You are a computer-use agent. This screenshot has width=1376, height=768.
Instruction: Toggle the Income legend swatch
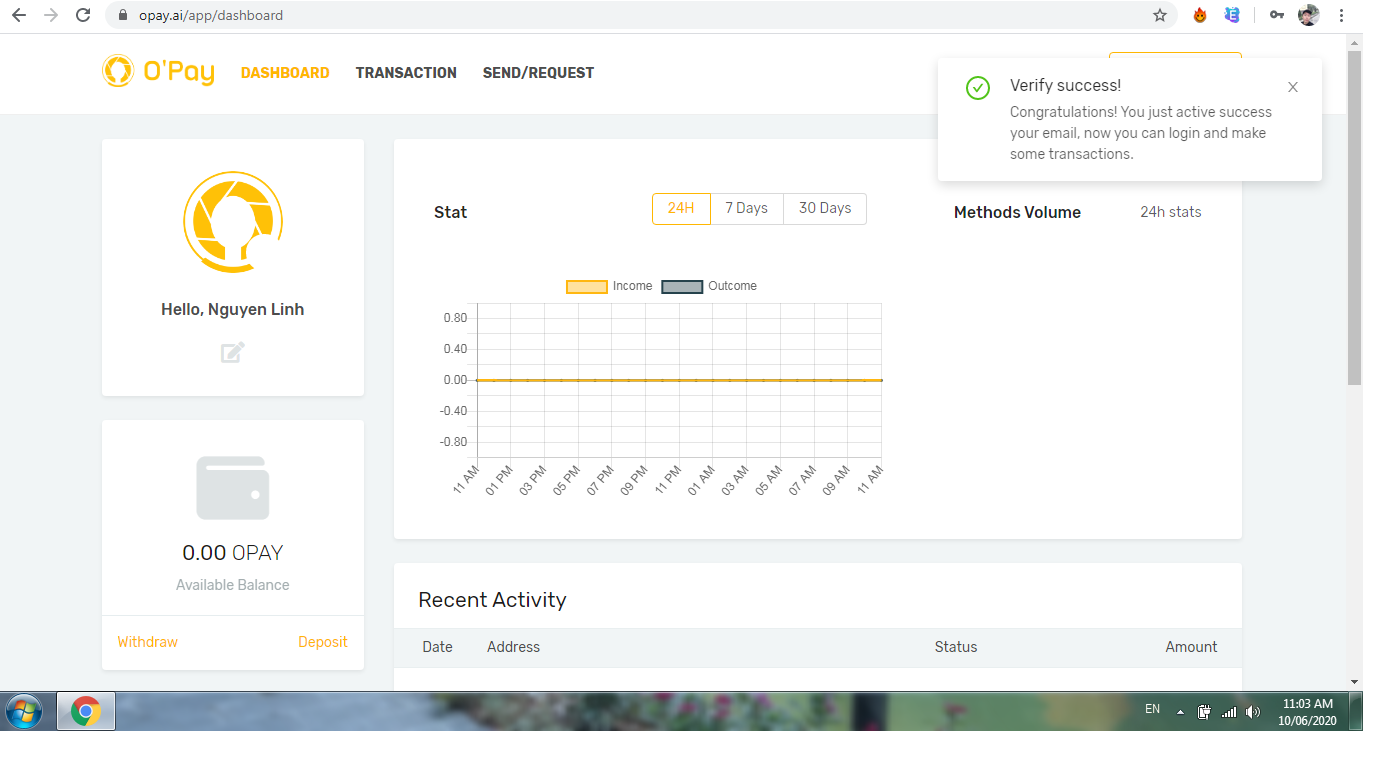click(586, 287)
